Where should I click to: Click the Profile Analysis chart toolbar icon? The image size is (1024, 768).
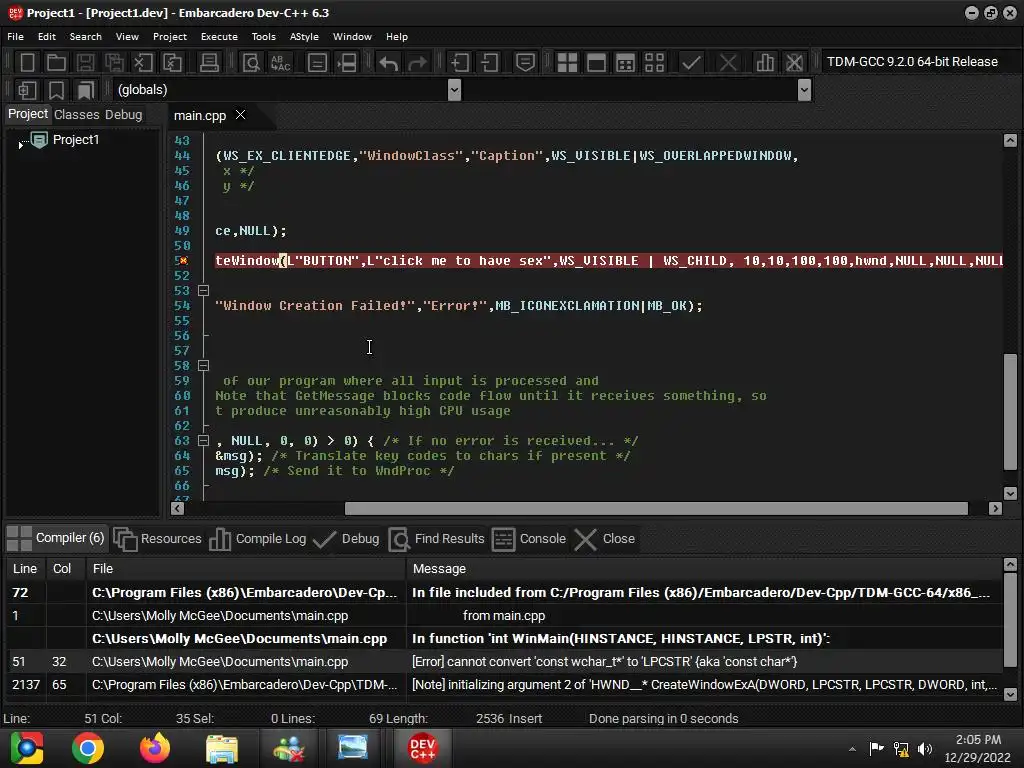[765, 63]
